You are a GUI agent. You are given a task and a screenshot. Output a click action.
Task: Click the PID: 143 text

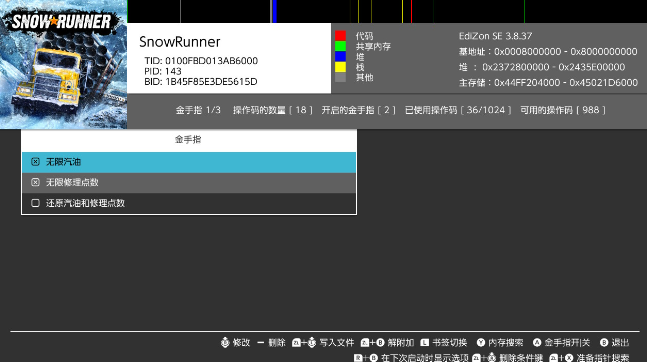(163, 71)
